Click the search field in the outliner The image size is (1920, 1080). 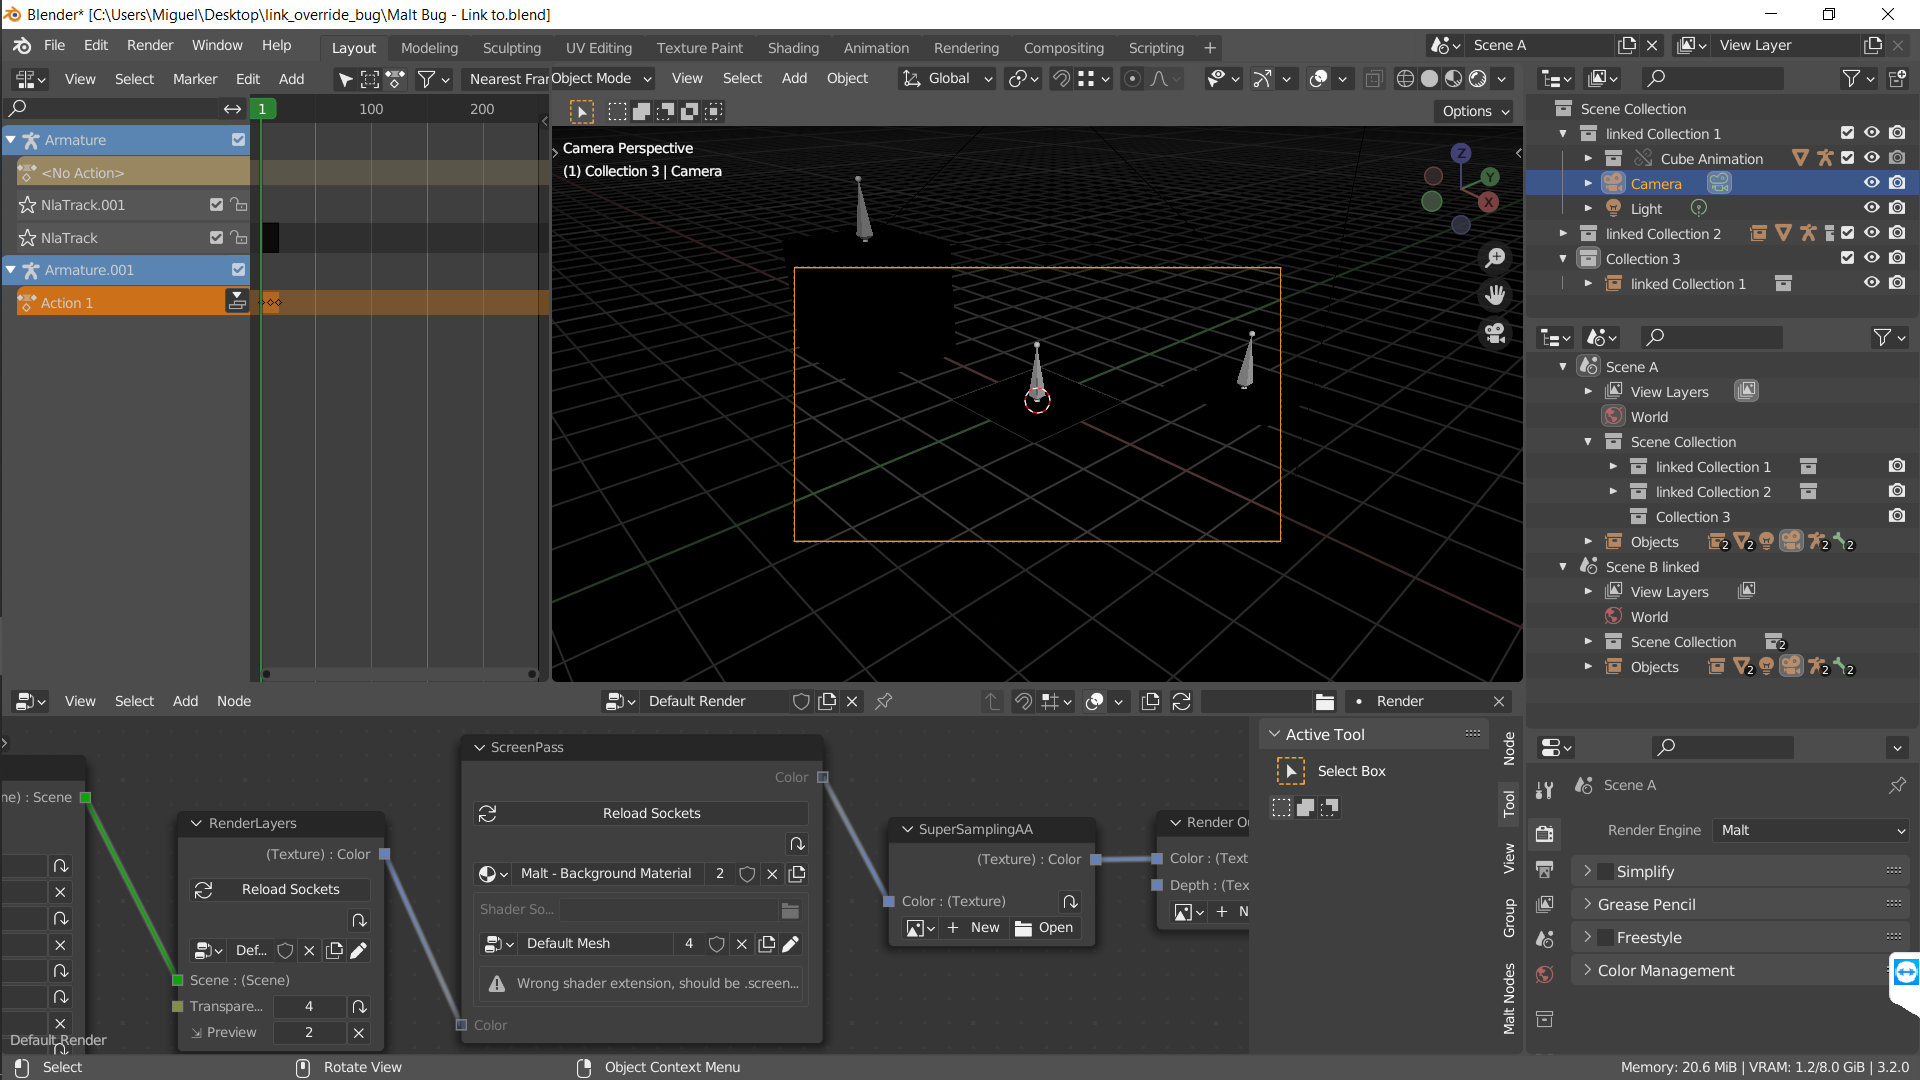coord(1712,78)
